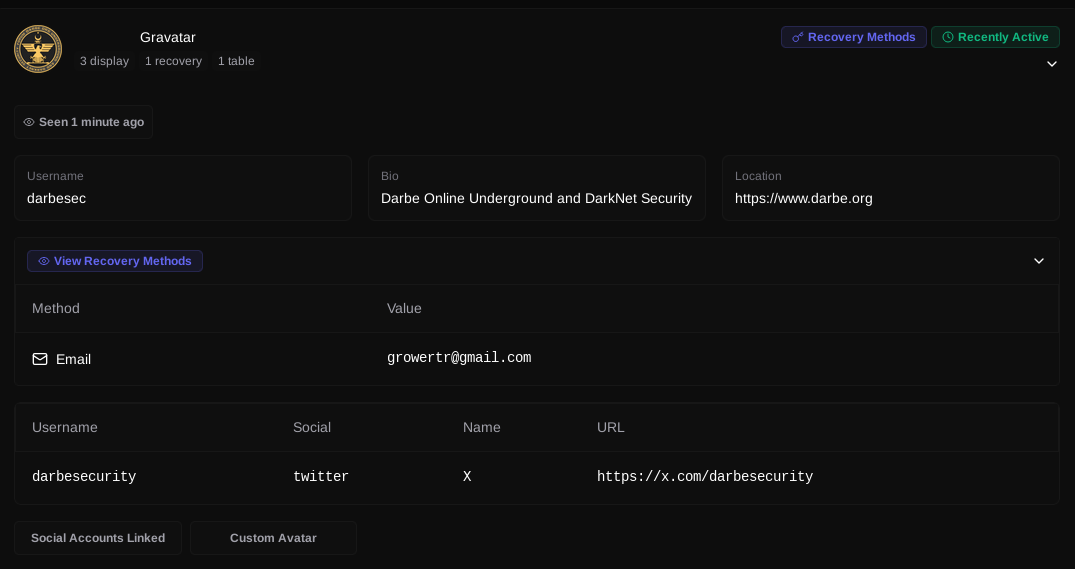Screen dimensions: 1075x569
Task: Click the Gravatar profile avatar emblem
Action: (x=38, y=49)
